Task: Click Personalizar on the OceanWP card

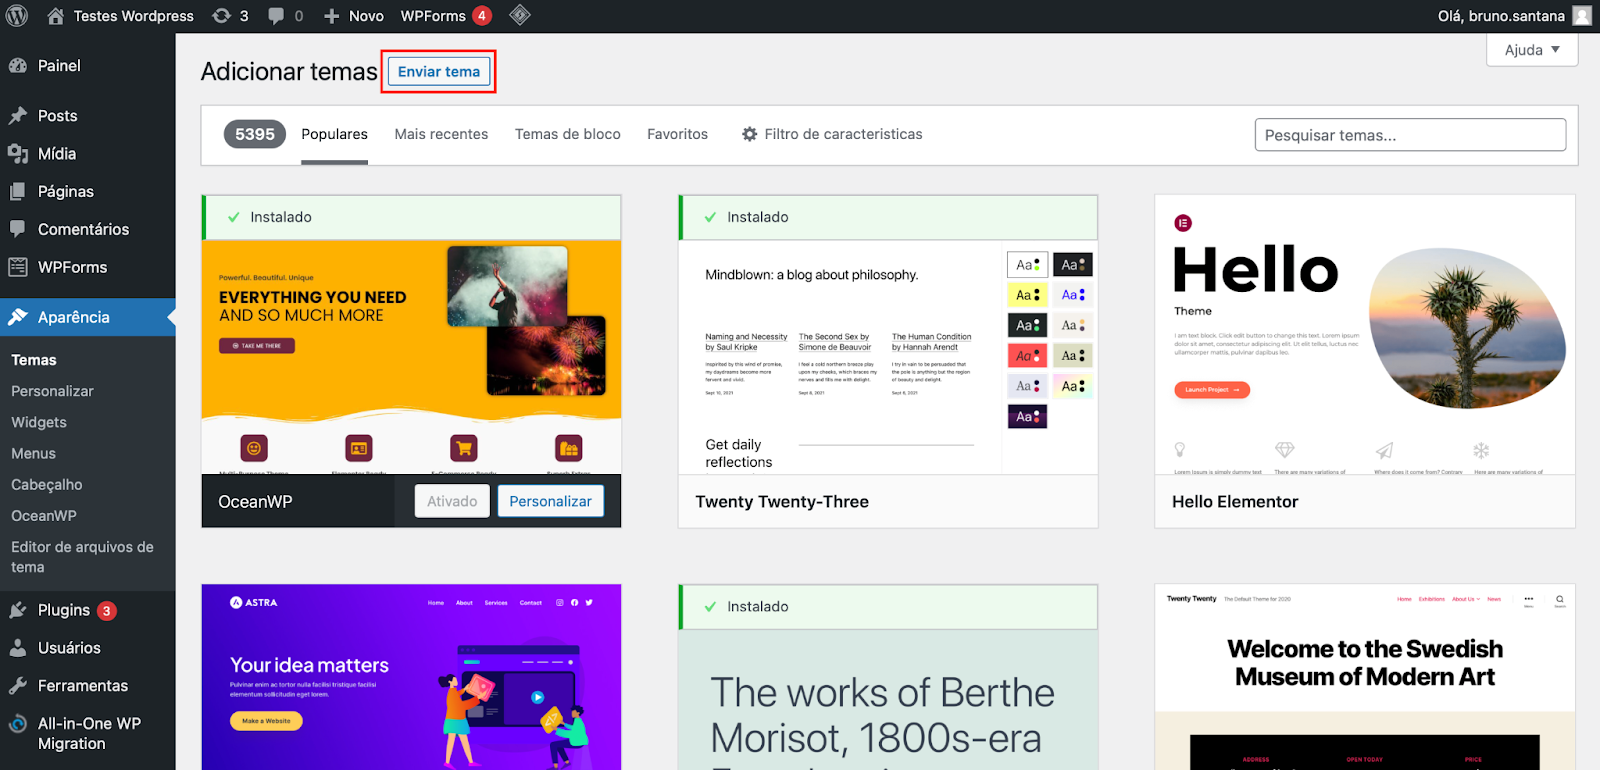Action: coord(550,501)
